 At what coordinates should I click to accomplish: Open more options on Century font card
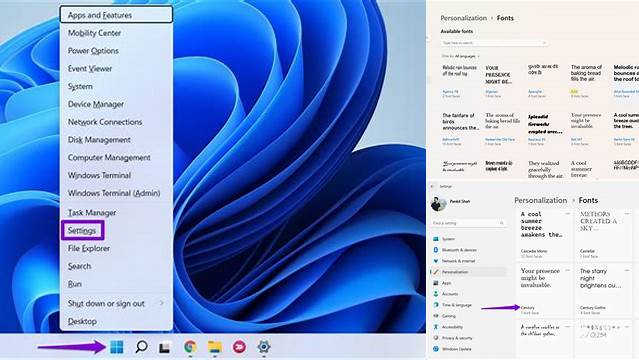coord(567,270)
